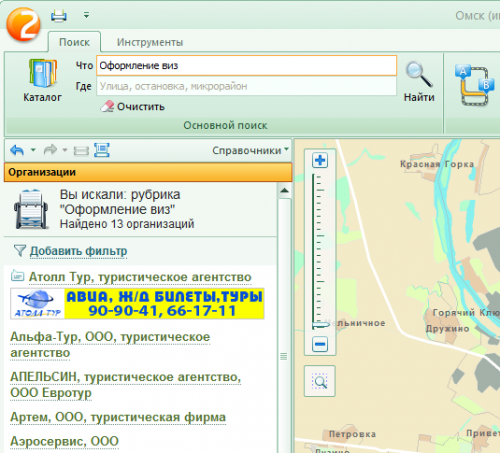
Task: Switch to the Поиск tab
Action: [74, 42]
